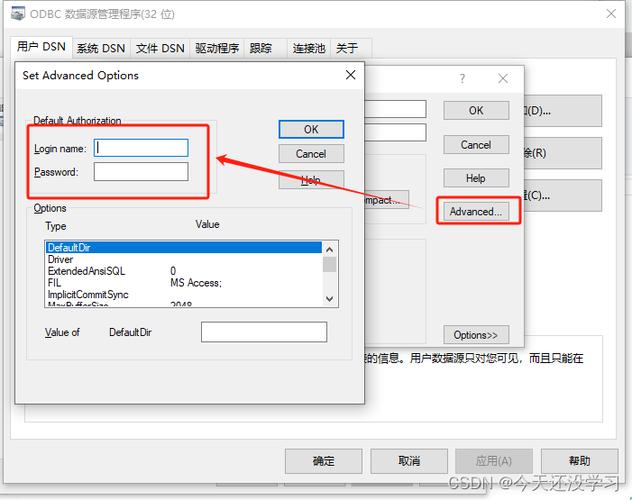Open the 连接池 tab
The image size is (632, 500).
(x=309, y=48)
